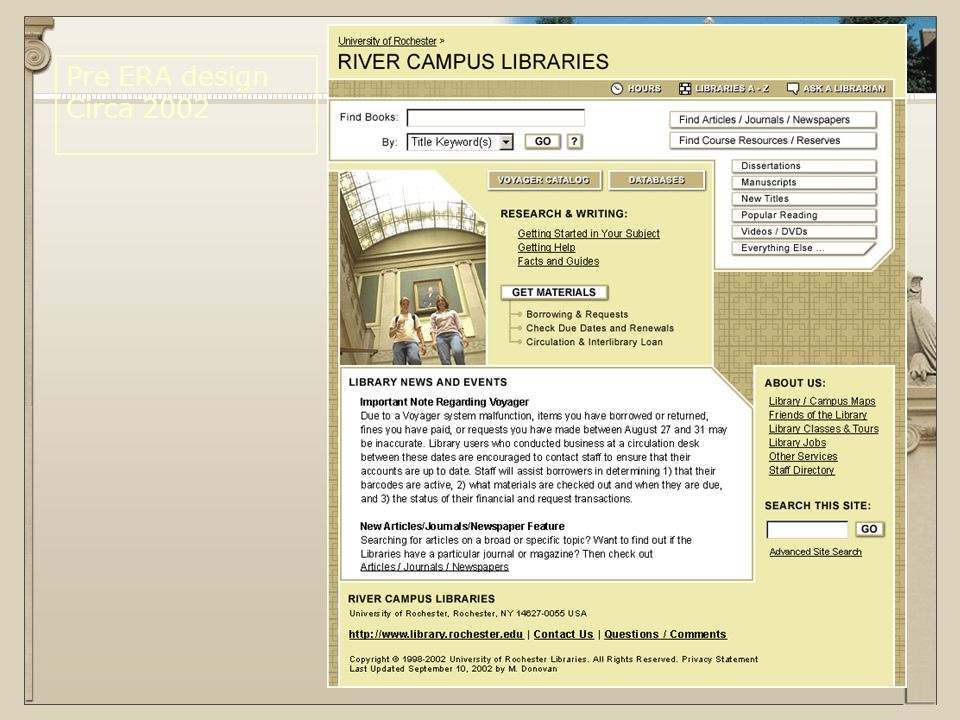The width and height of the screenshot is (960, 720).
Task: Select the Everything Else menu item
Action: click(804, 249)
